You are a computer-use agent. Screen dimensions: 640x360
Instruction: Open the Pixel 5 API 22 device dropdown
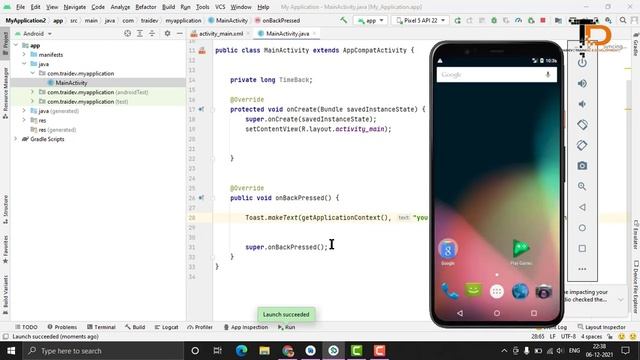[x=420, y=20]
